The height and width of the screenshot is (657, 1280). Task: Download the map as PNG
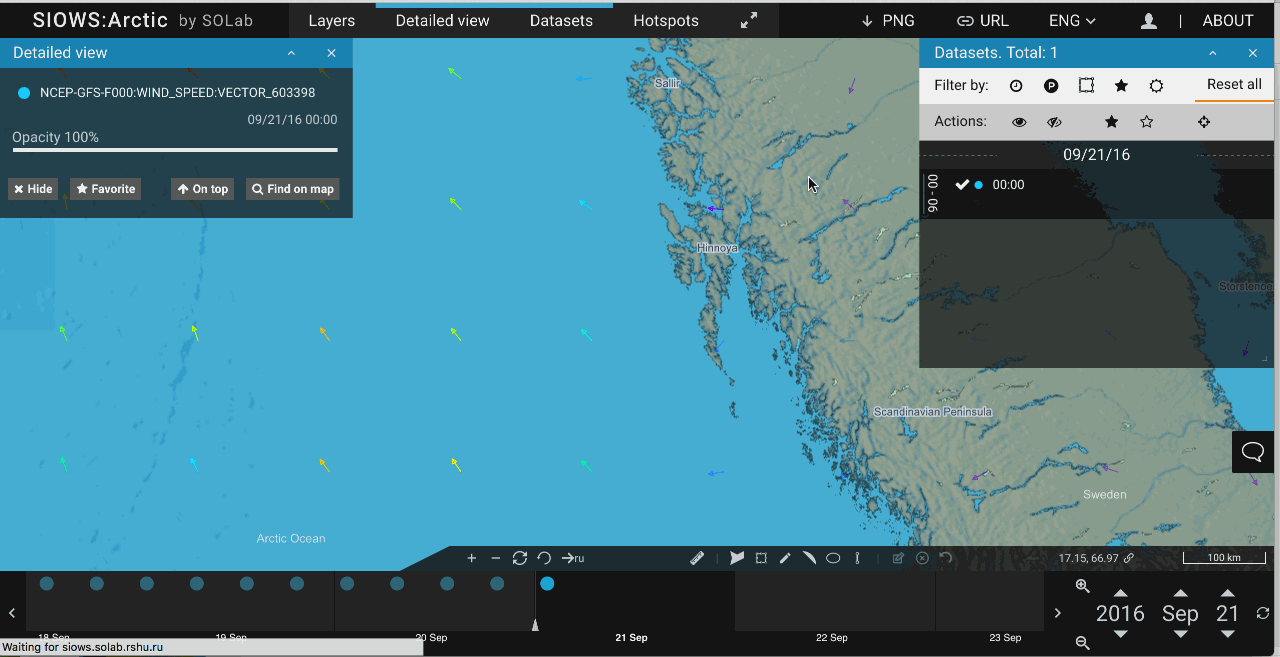pos(887,20)
